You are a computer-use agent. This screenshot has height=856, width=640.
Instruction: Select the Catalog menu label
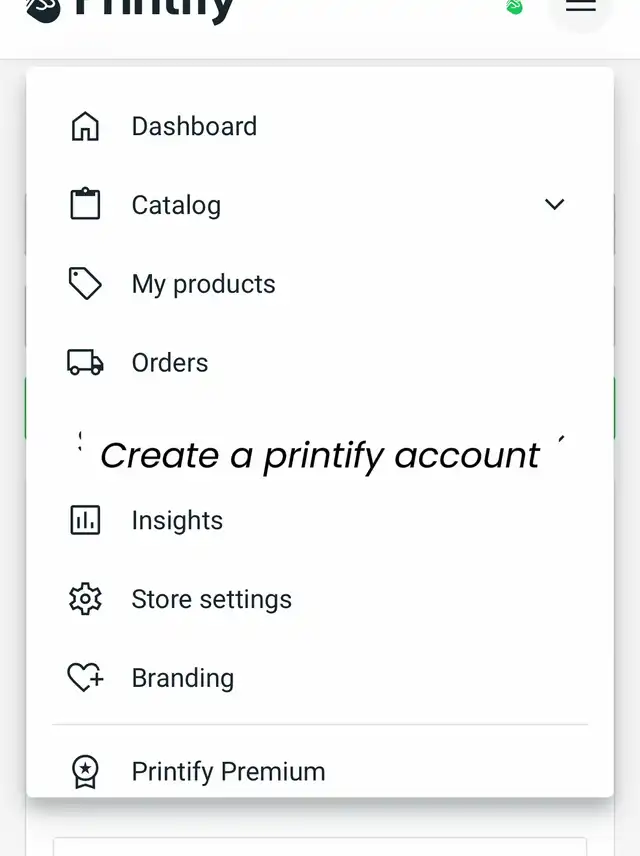(x=176, y=205)
